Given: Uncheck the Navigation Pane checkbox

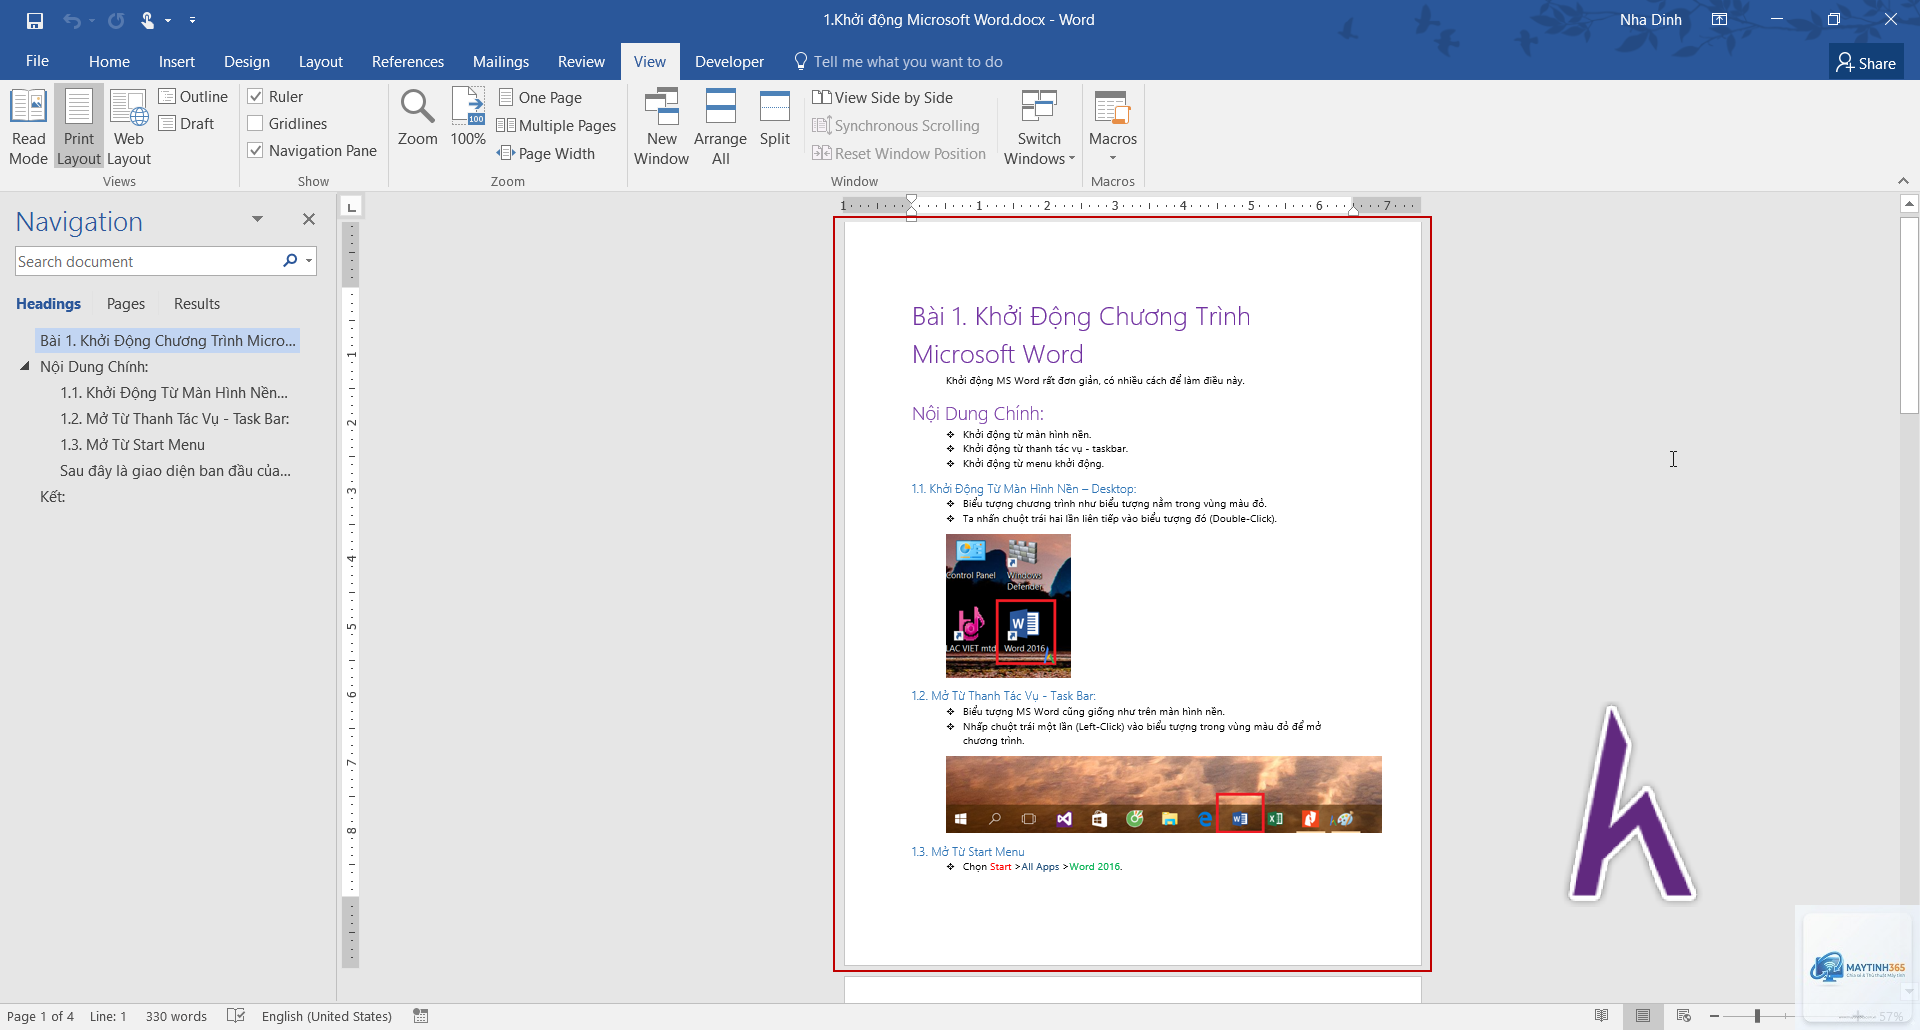Looking at the screenshot, I should point(256,151).
